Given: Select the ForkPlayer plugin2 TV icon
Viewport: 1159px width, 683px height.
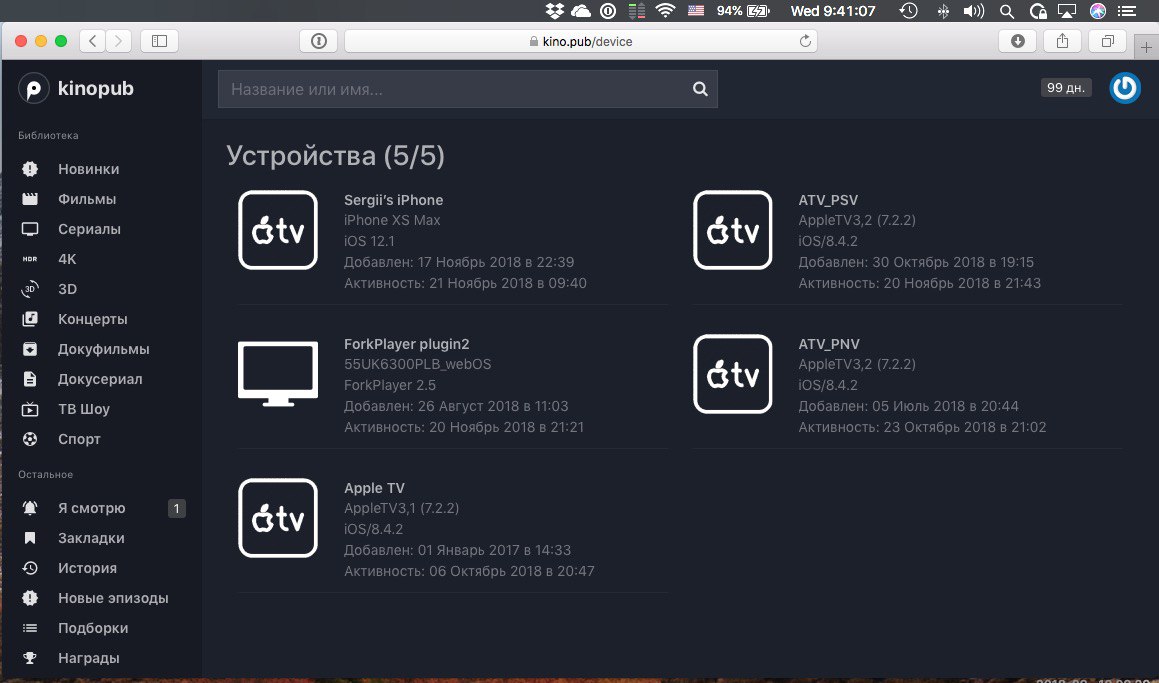Looking at the screenshot, I should pyautogui.click(x=278, y=373).
